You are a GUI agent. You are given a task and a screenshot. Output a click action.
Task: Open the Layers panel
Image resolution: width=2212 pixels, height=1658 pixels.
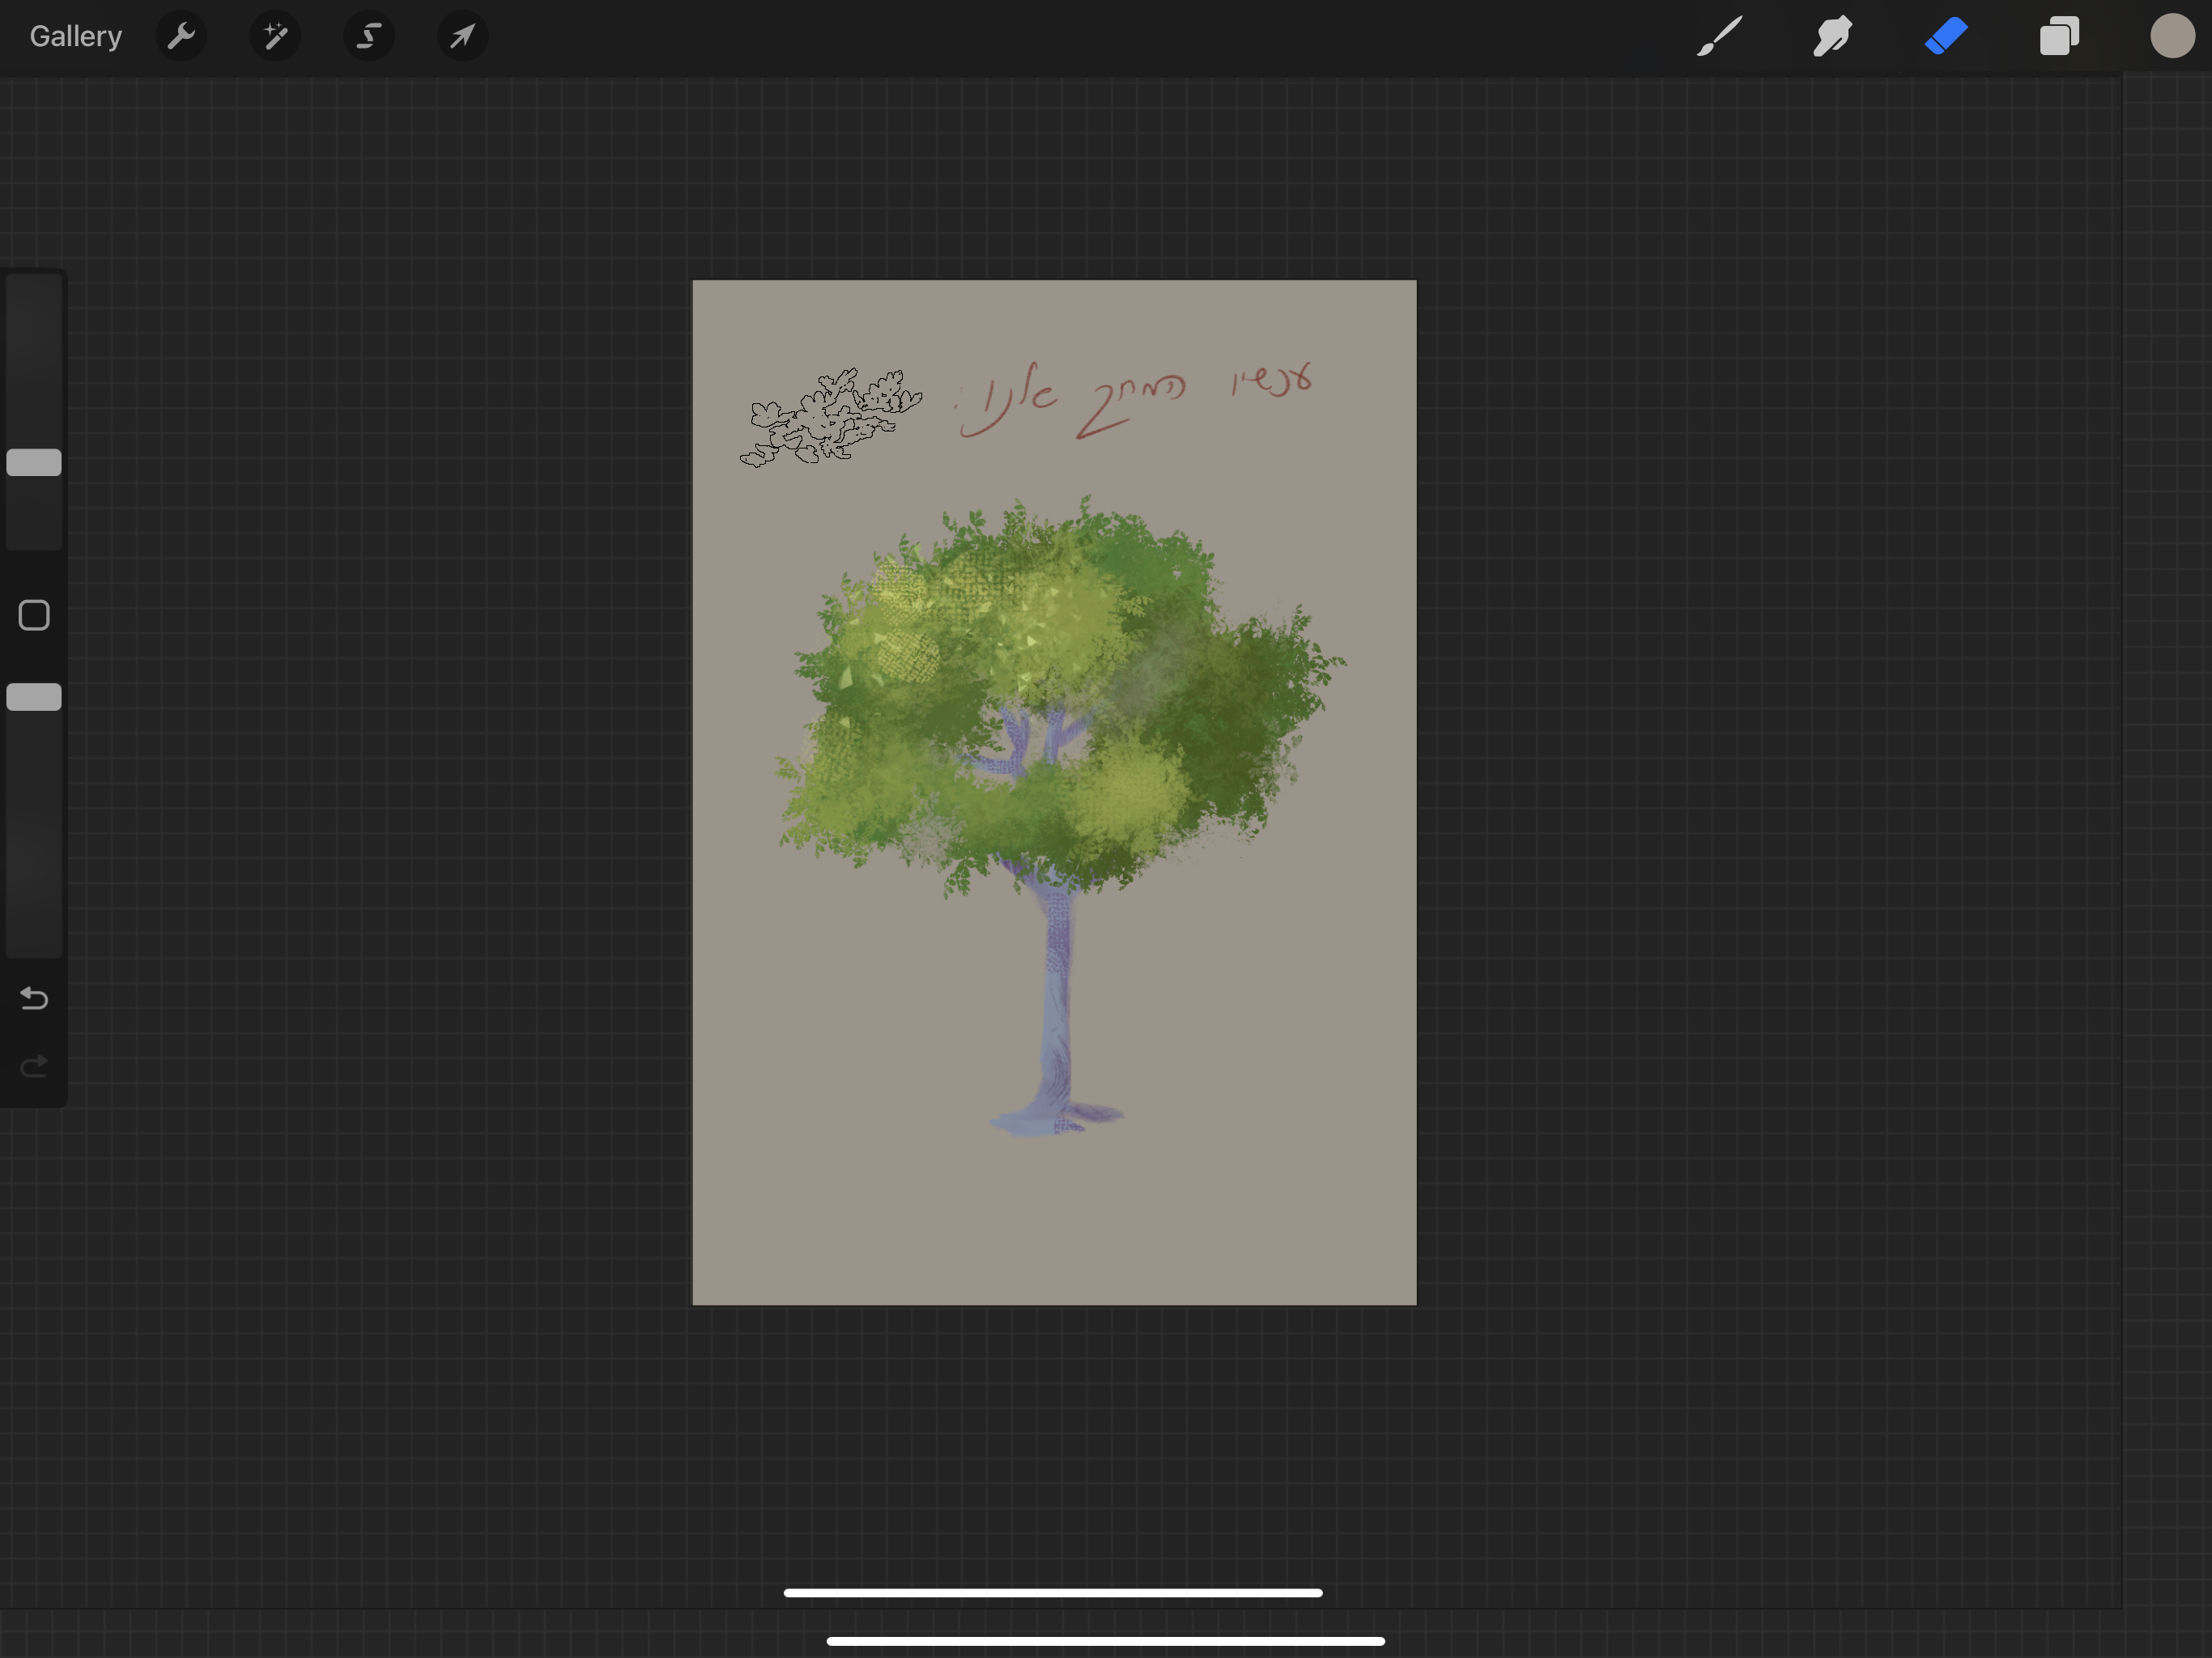tap(2059, 37)
